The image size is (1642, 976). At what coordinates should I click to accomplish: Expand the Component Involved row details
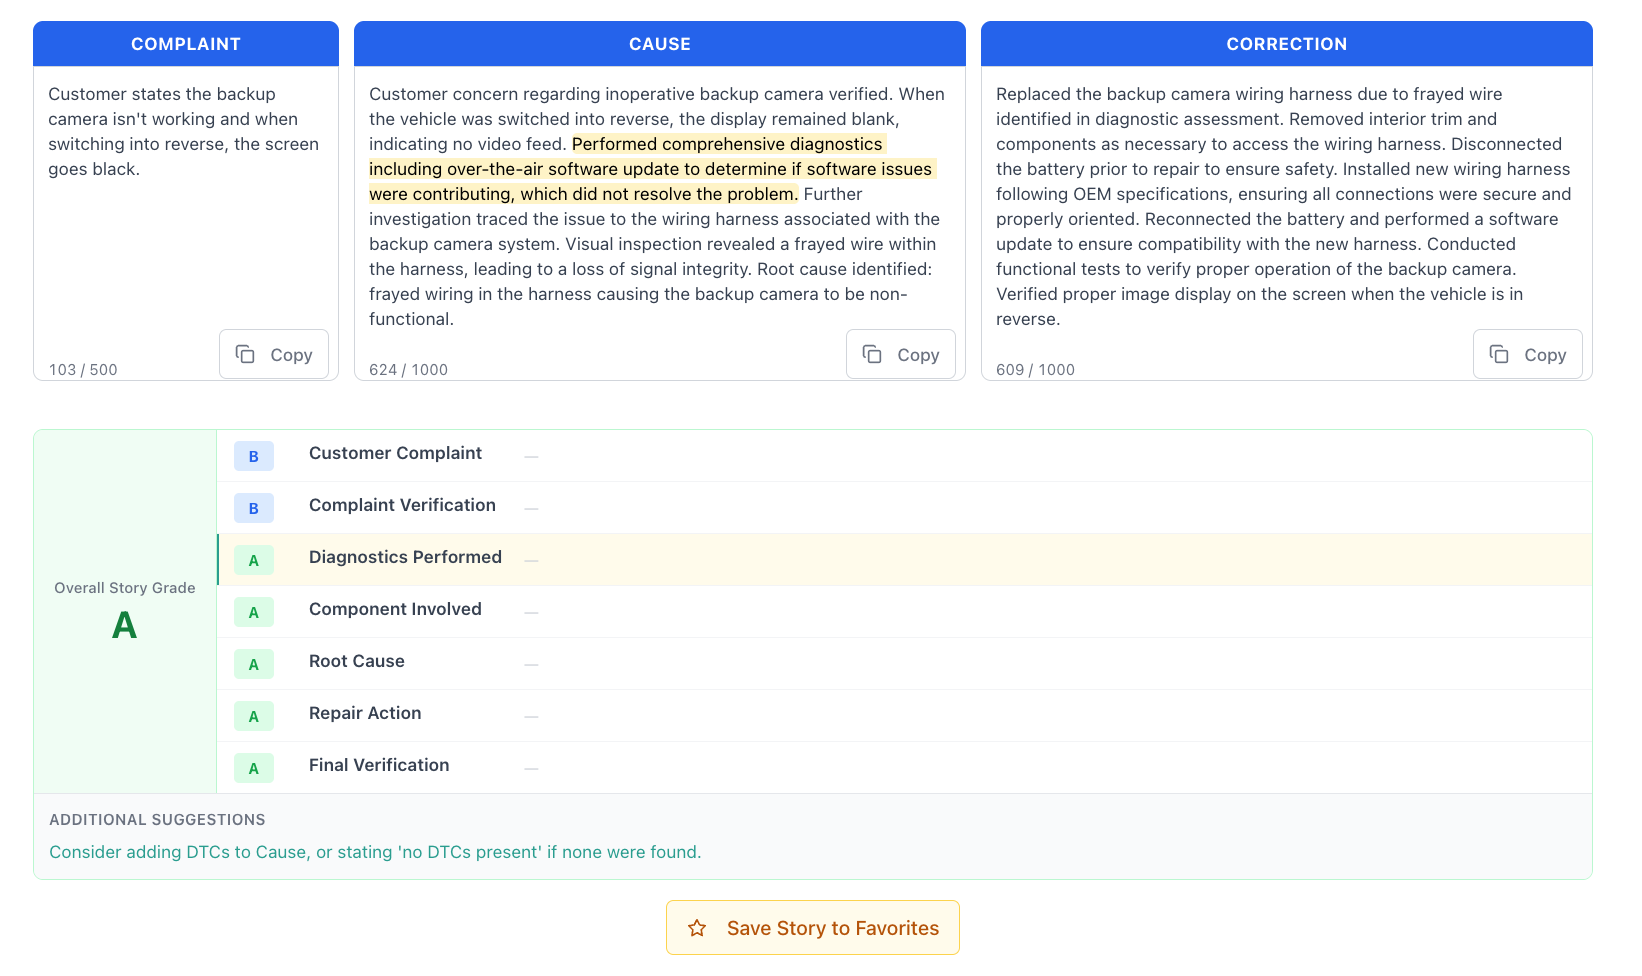pyautogui.click(x=531, y=611)
